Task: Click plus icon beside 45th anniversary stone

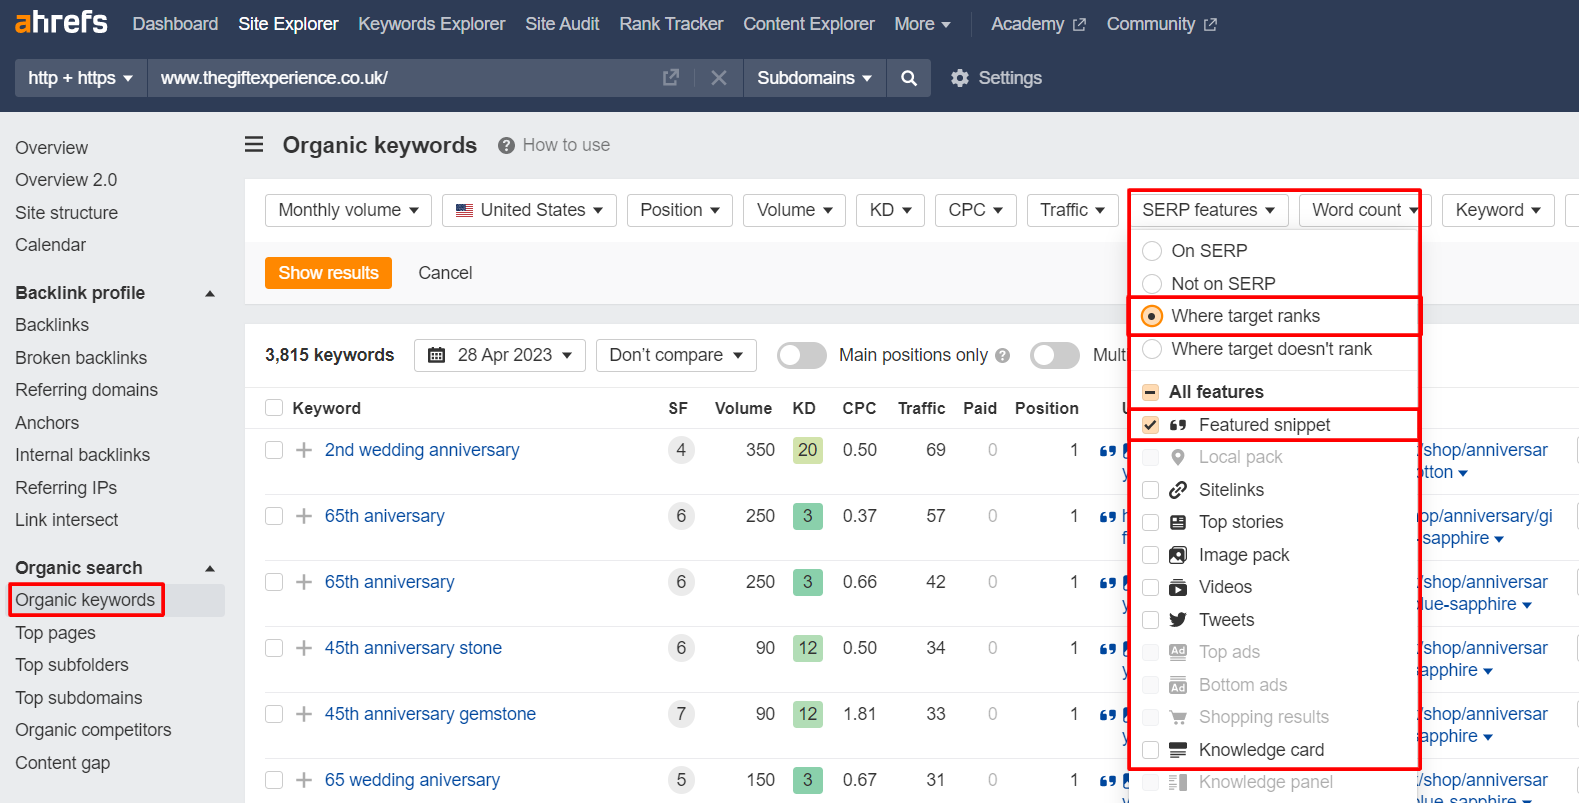Action: [x=304, y=648]
